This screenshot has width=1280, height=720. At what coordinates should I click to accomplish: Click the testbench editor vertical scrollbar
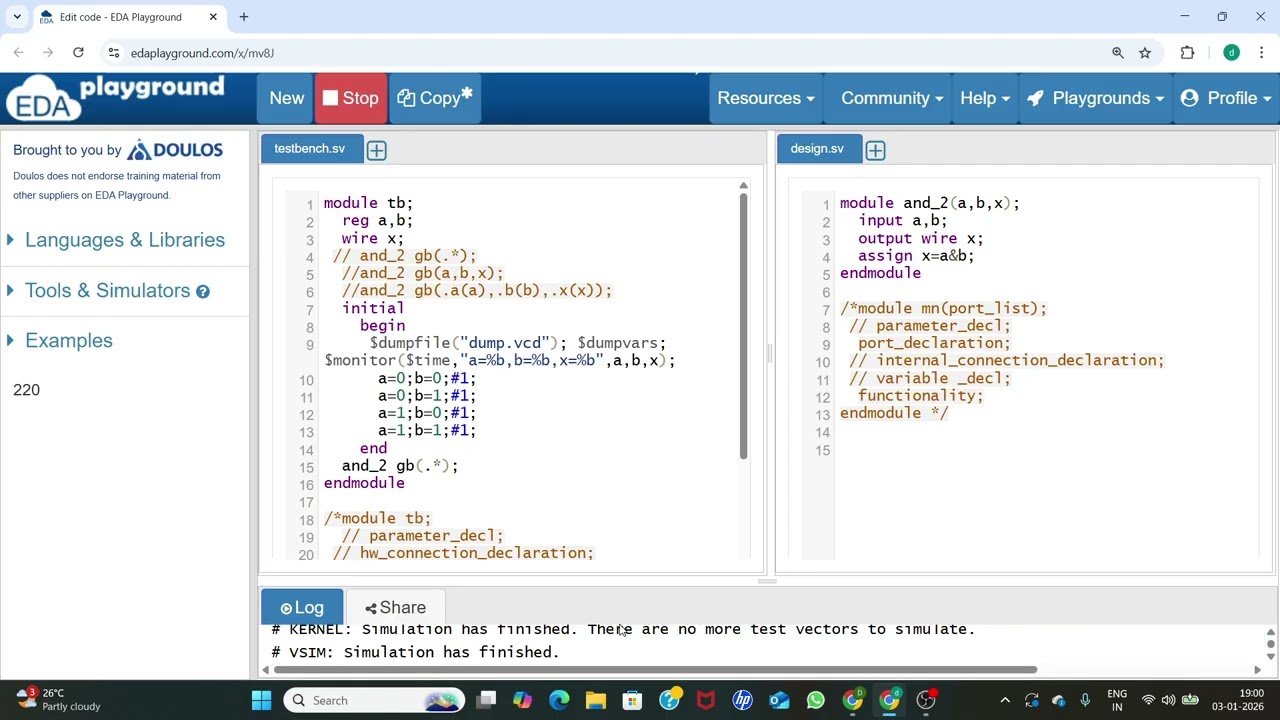743,325
